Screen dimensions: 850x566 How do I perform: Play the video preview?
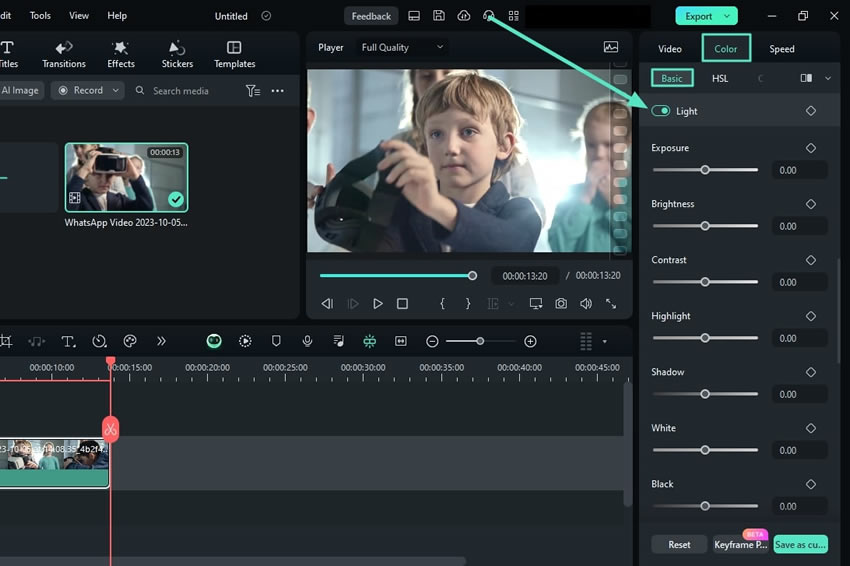click(378, 304)
